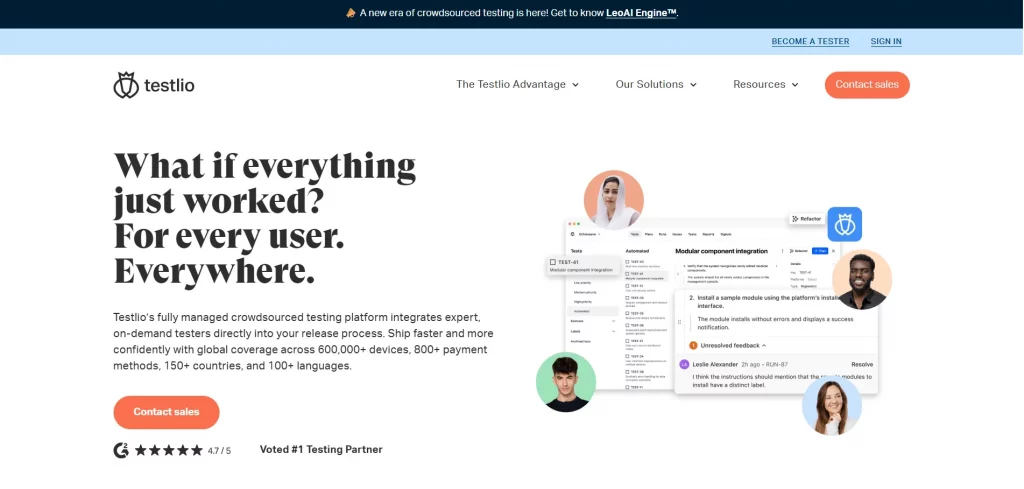Tick the TEST-41 checkbox on floating card
Screen dimensions: 1024x489
click(x=552, y=262)
